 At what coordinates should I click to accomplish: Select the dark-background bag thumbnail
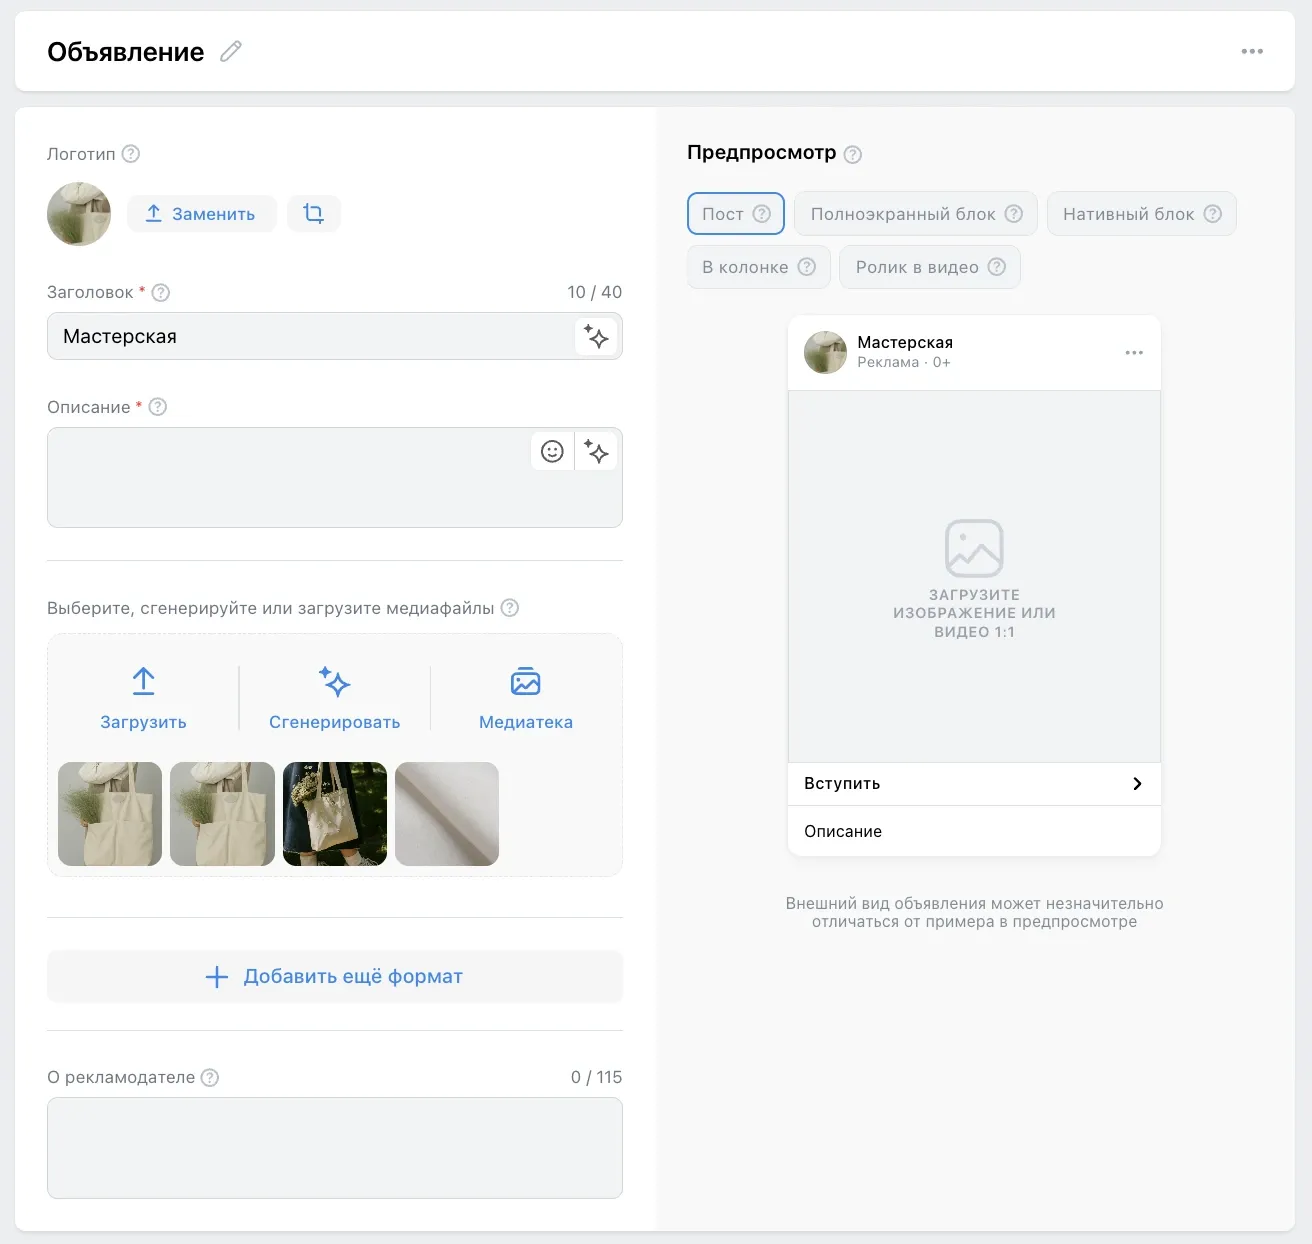[x=335, y=814]
